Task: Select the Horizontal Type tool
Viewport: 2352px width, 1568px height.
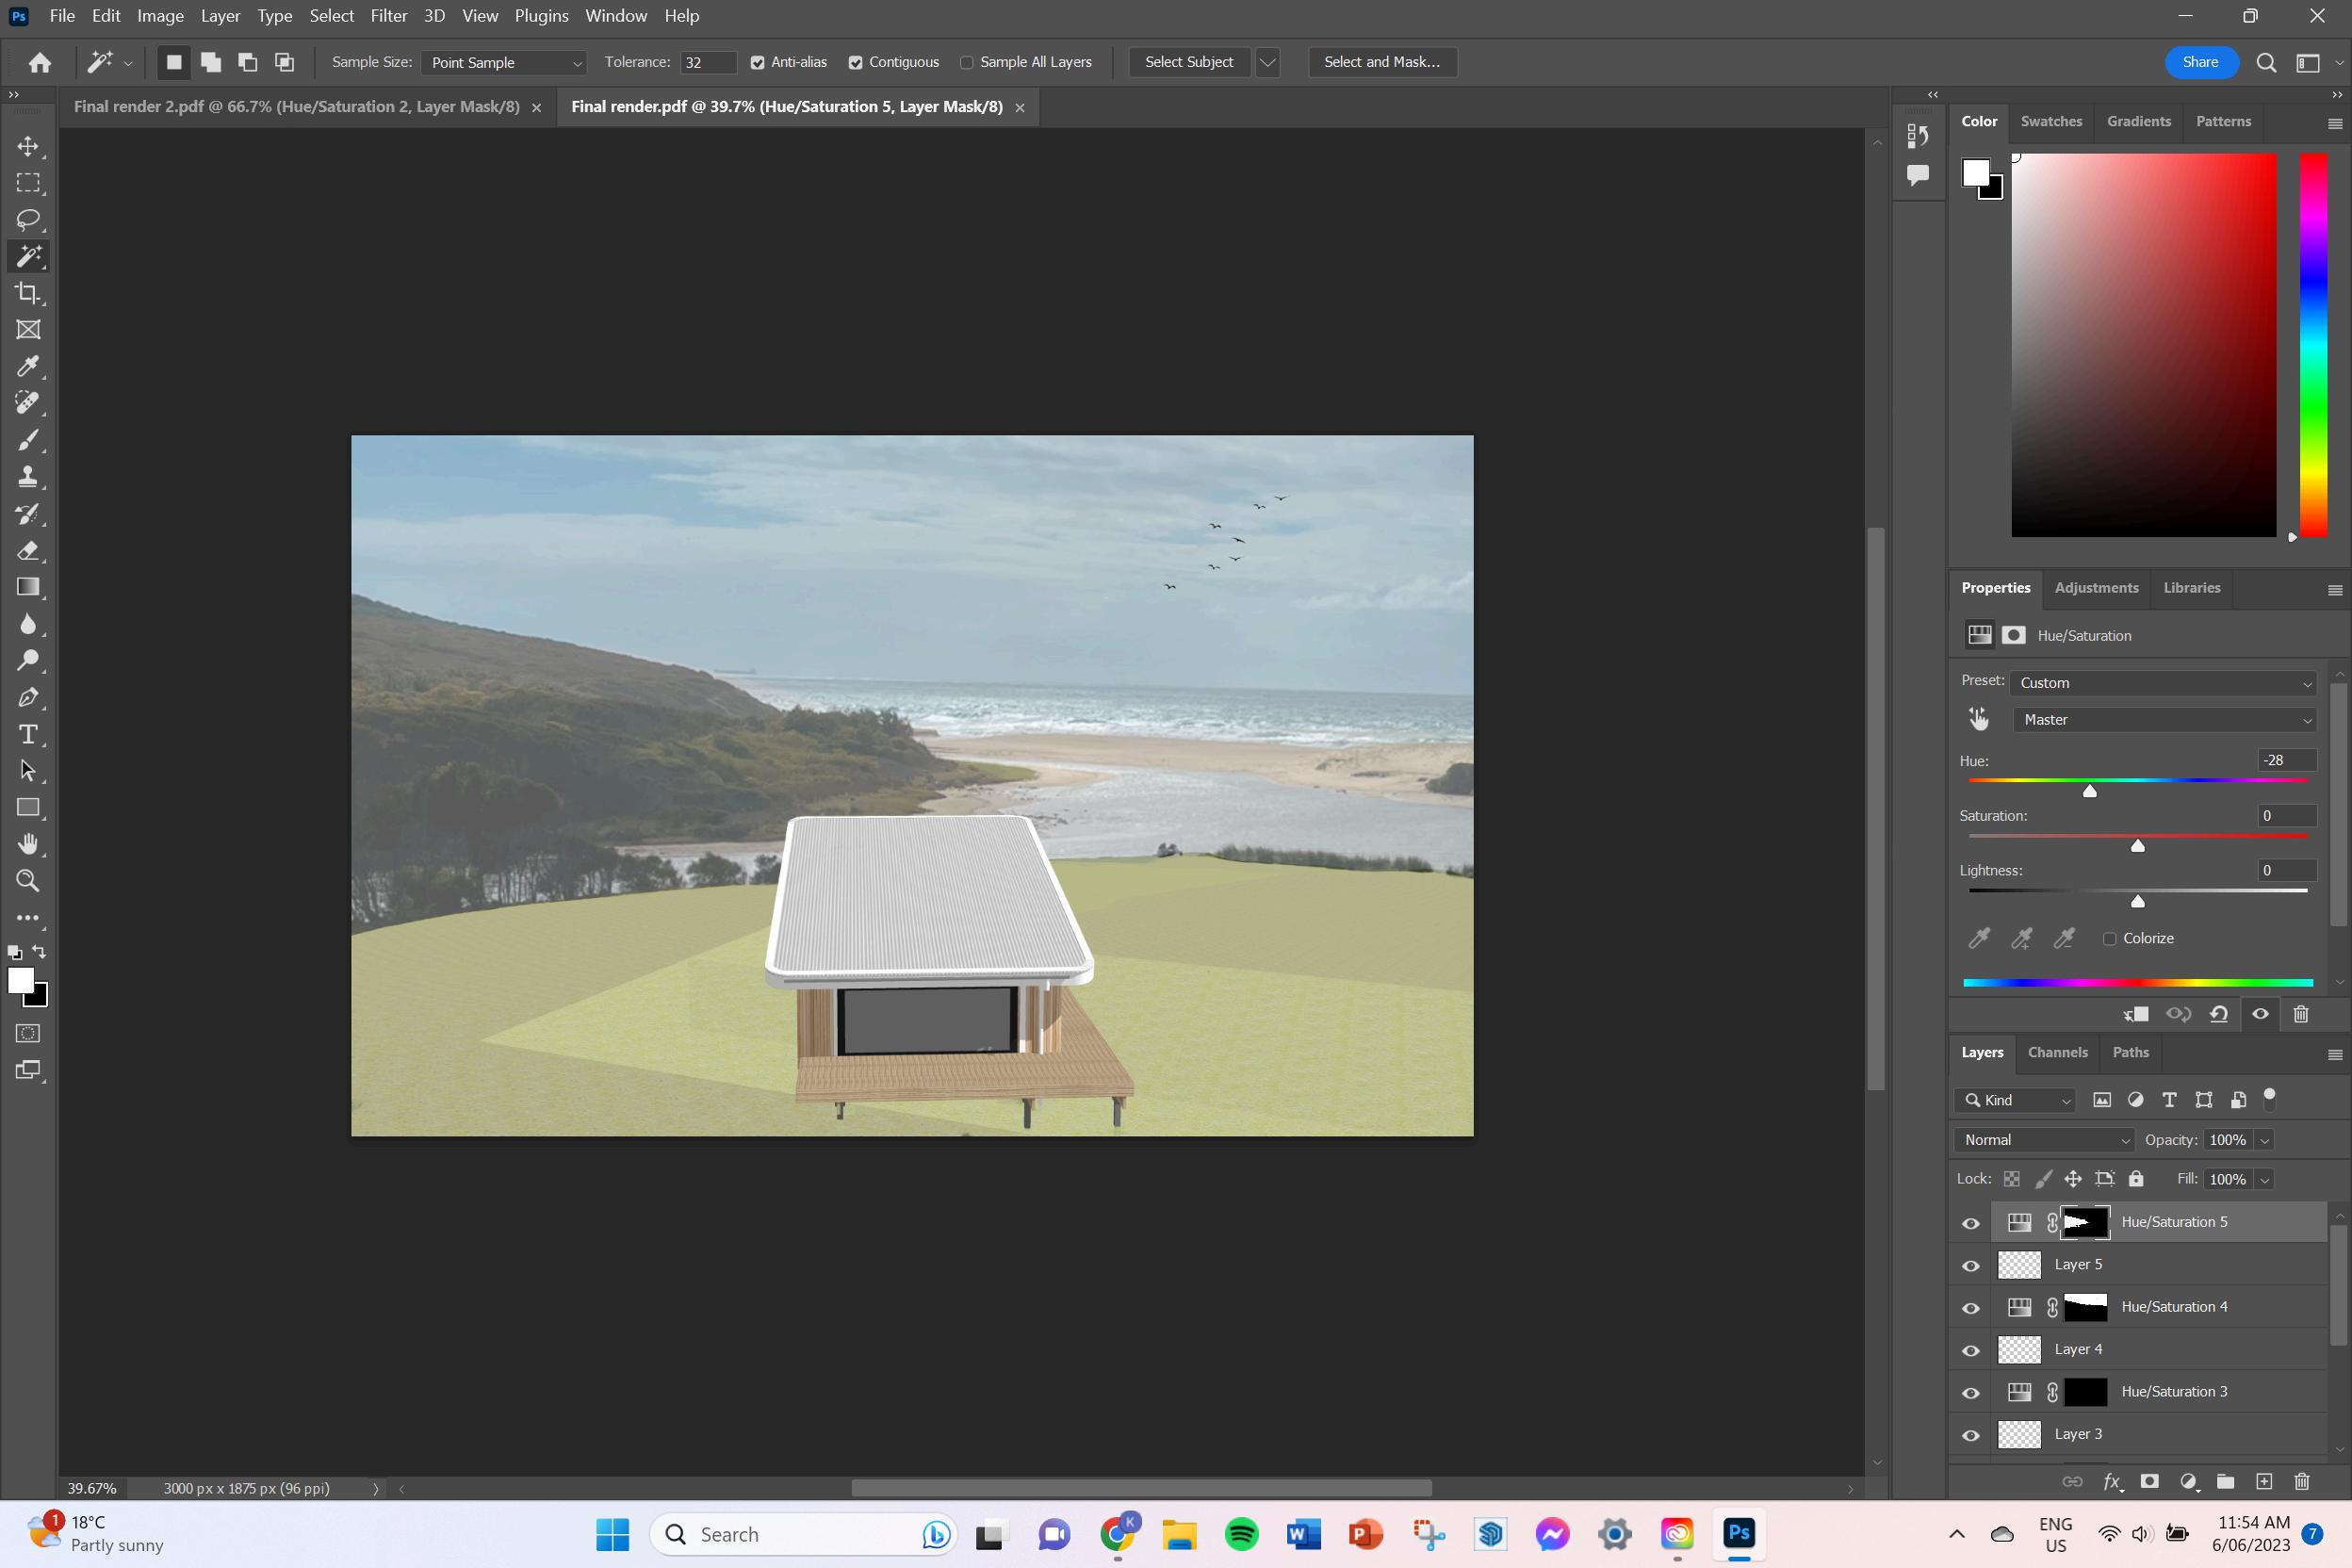Action: click(x=28, y=734)
